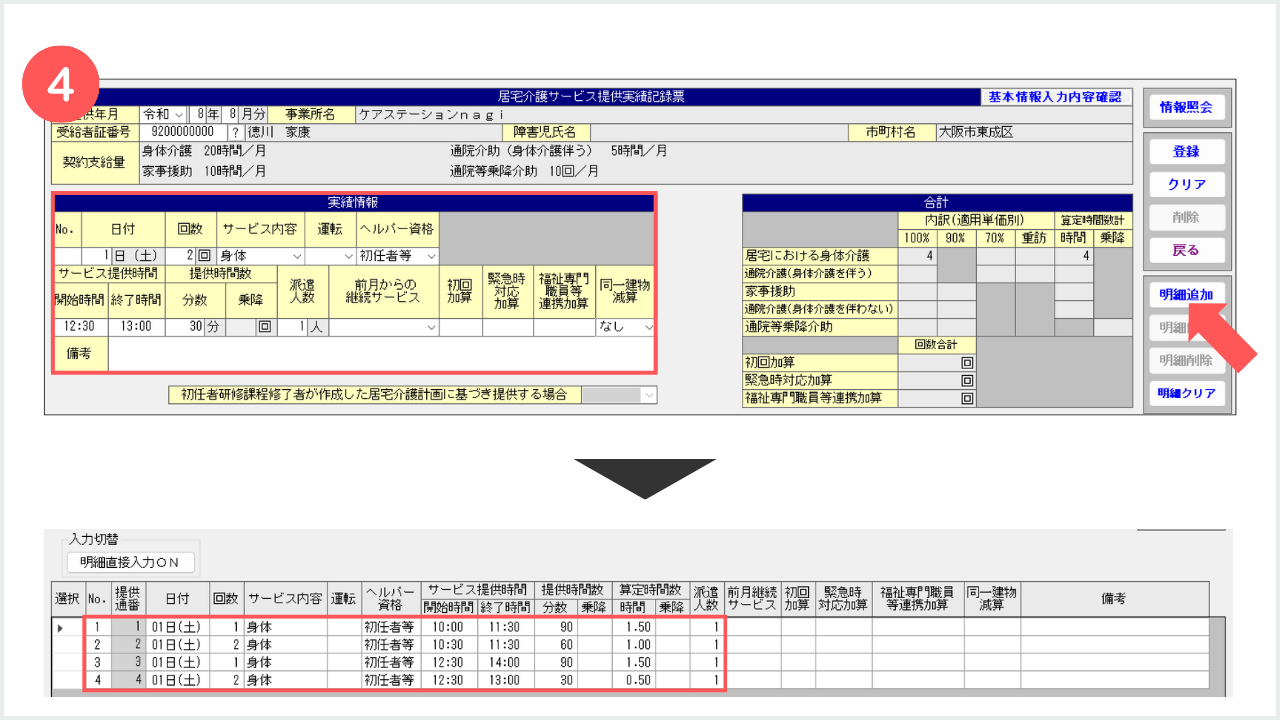
Task: Click the 開始時間 field showing 12:30
Action: click(80, 327)
